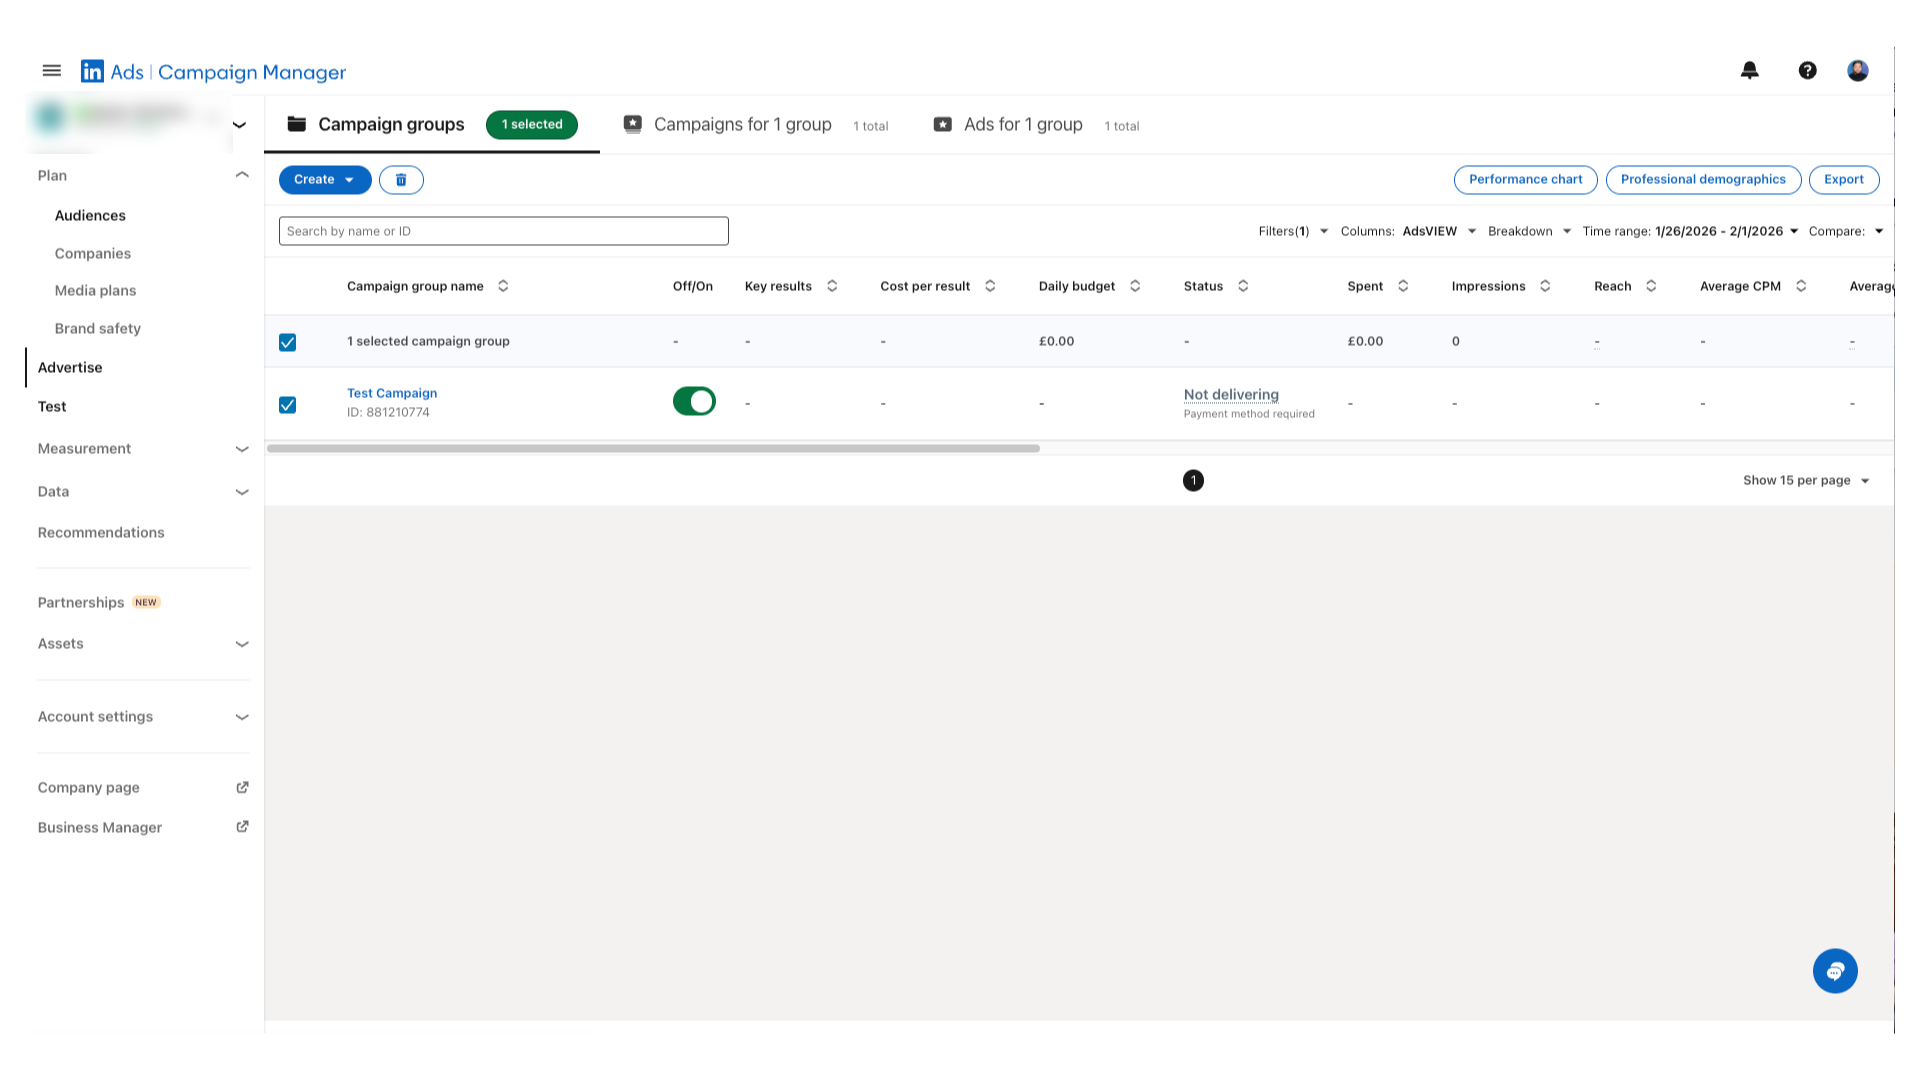Image resolution: width=1920 pixels, height=1080 pixels.
Task: Click the trash delete icon button
Action: [x=401, y=180]
